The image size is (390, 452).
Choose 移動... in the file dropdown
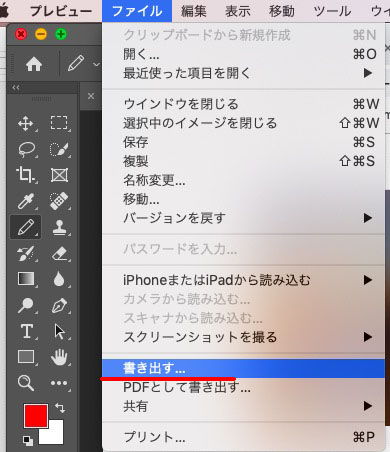(x=243, y=199)
